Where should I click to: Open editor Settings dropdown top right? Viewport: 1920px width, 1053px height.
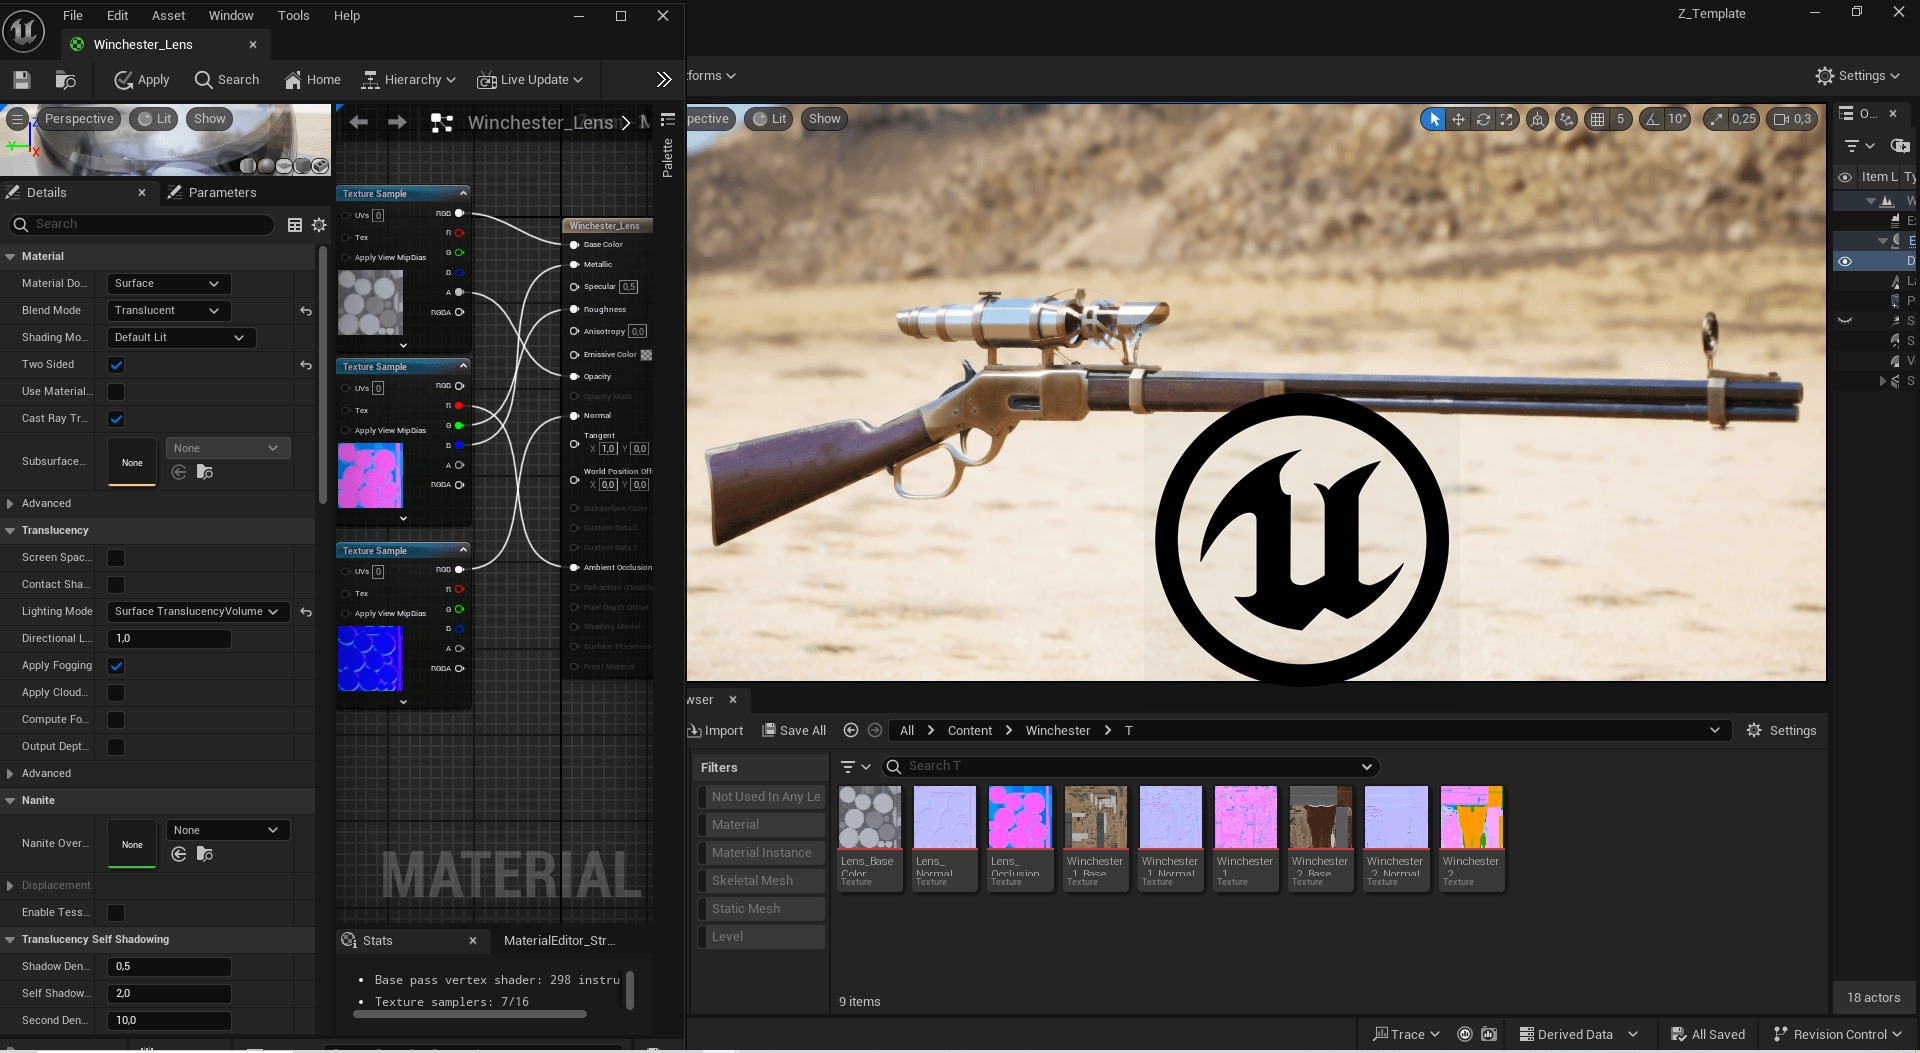click(1857, 76)
